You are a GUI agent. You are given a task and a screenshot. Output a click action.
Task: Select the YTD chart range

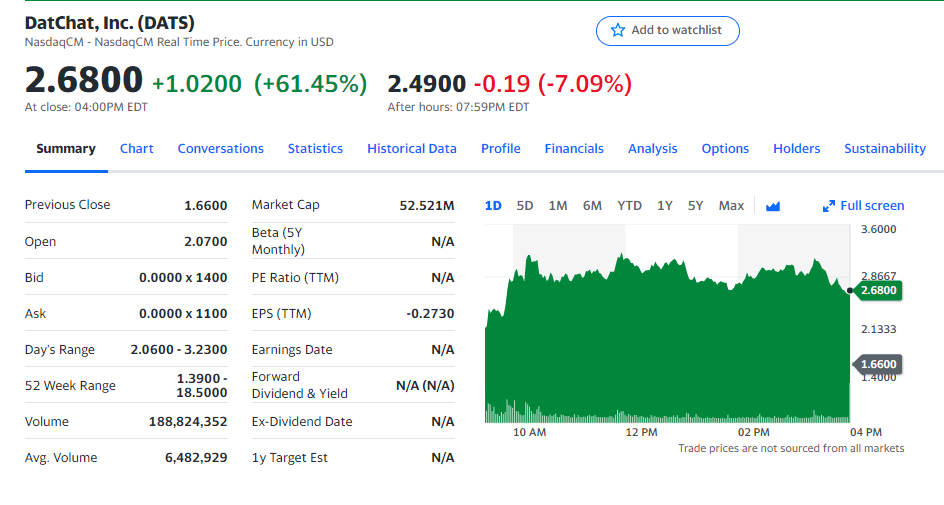pyautogui.click(x=630, y=206)
